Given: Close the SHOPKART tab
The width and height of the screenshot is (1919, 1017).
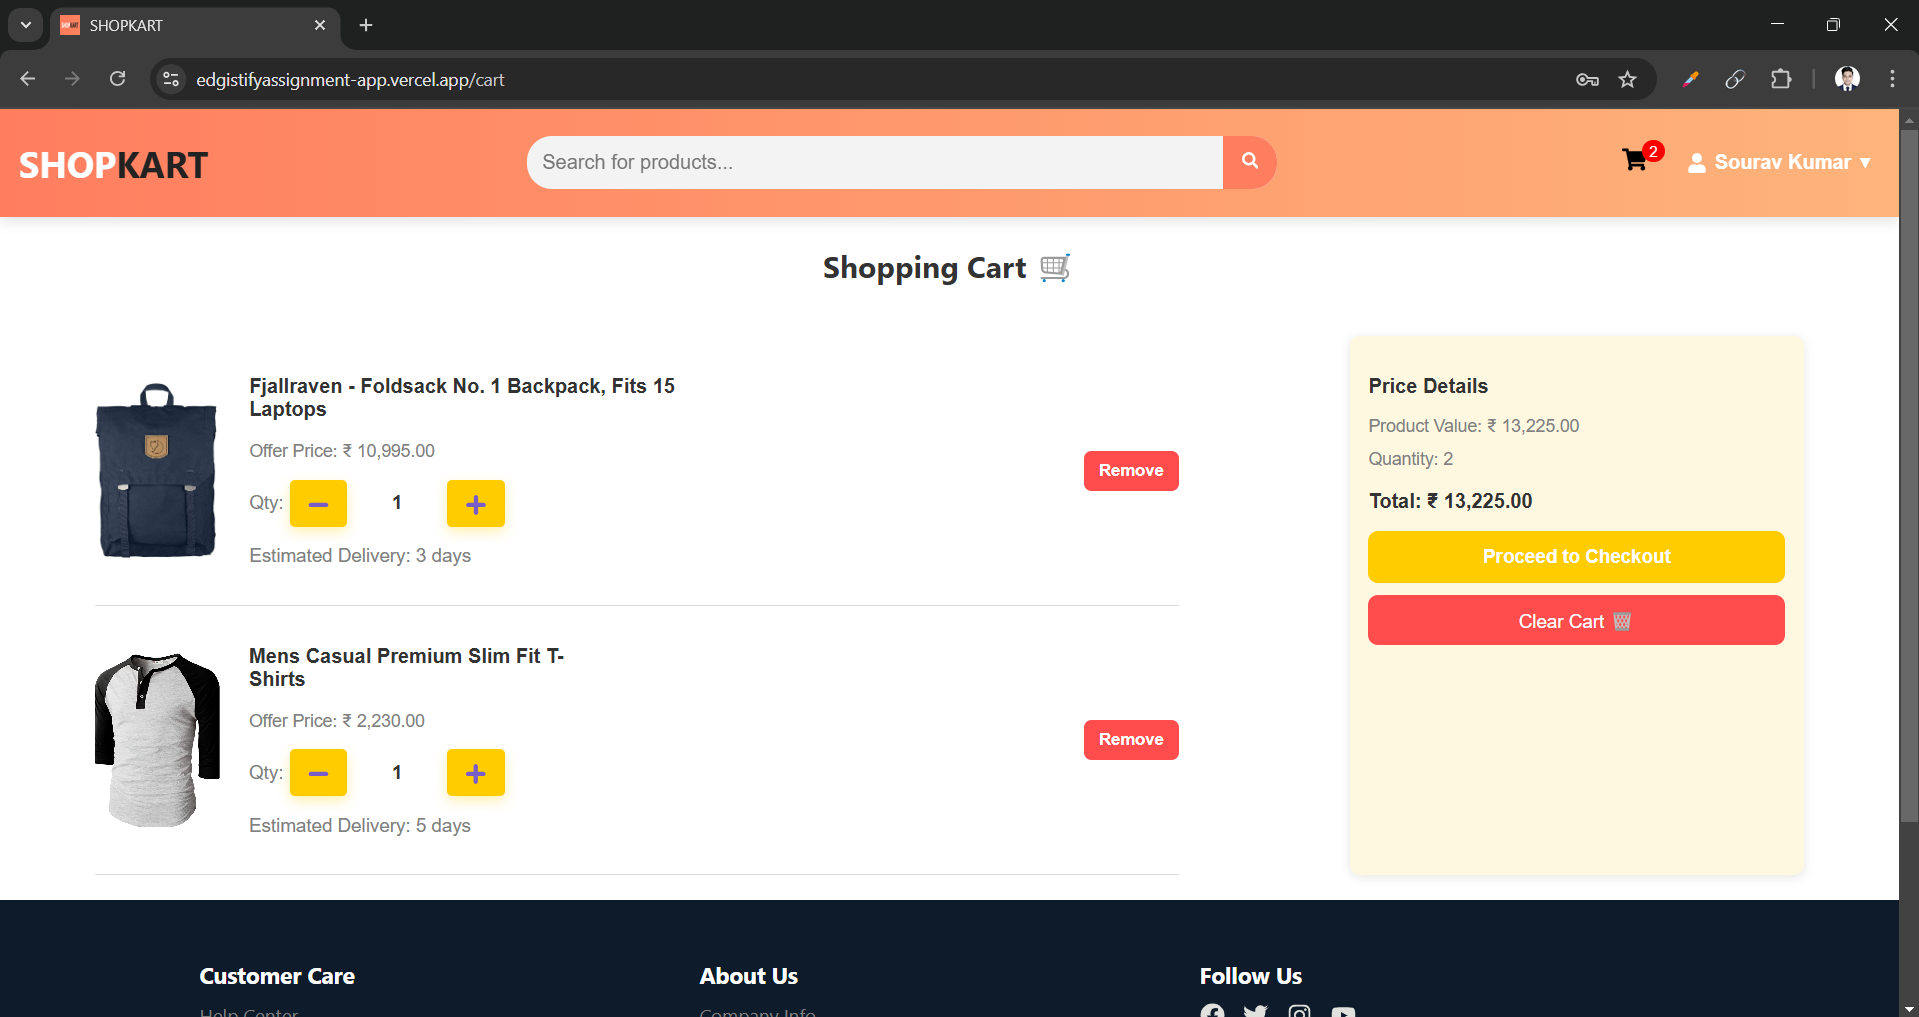Looking at the screenshot, I should [x=320, y=25].
